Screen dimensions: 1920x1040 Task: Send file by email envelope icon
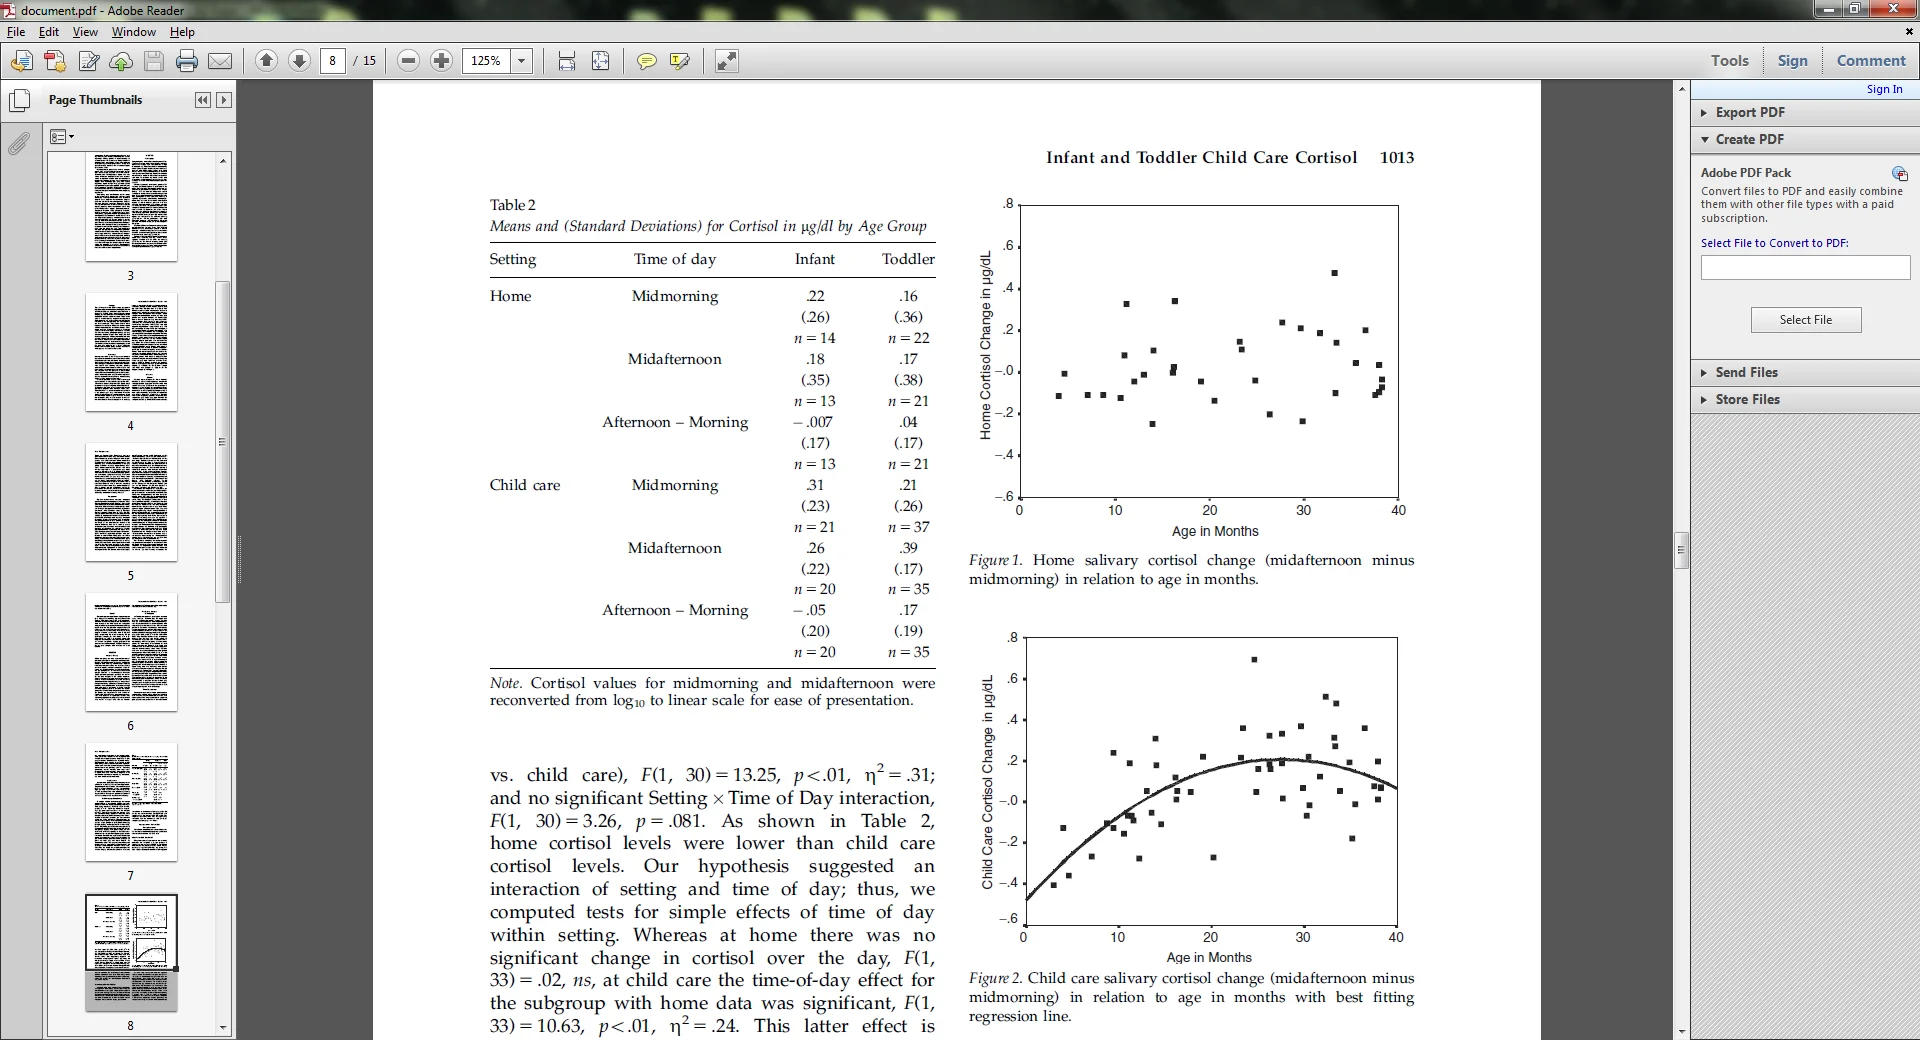coord(220,61)
